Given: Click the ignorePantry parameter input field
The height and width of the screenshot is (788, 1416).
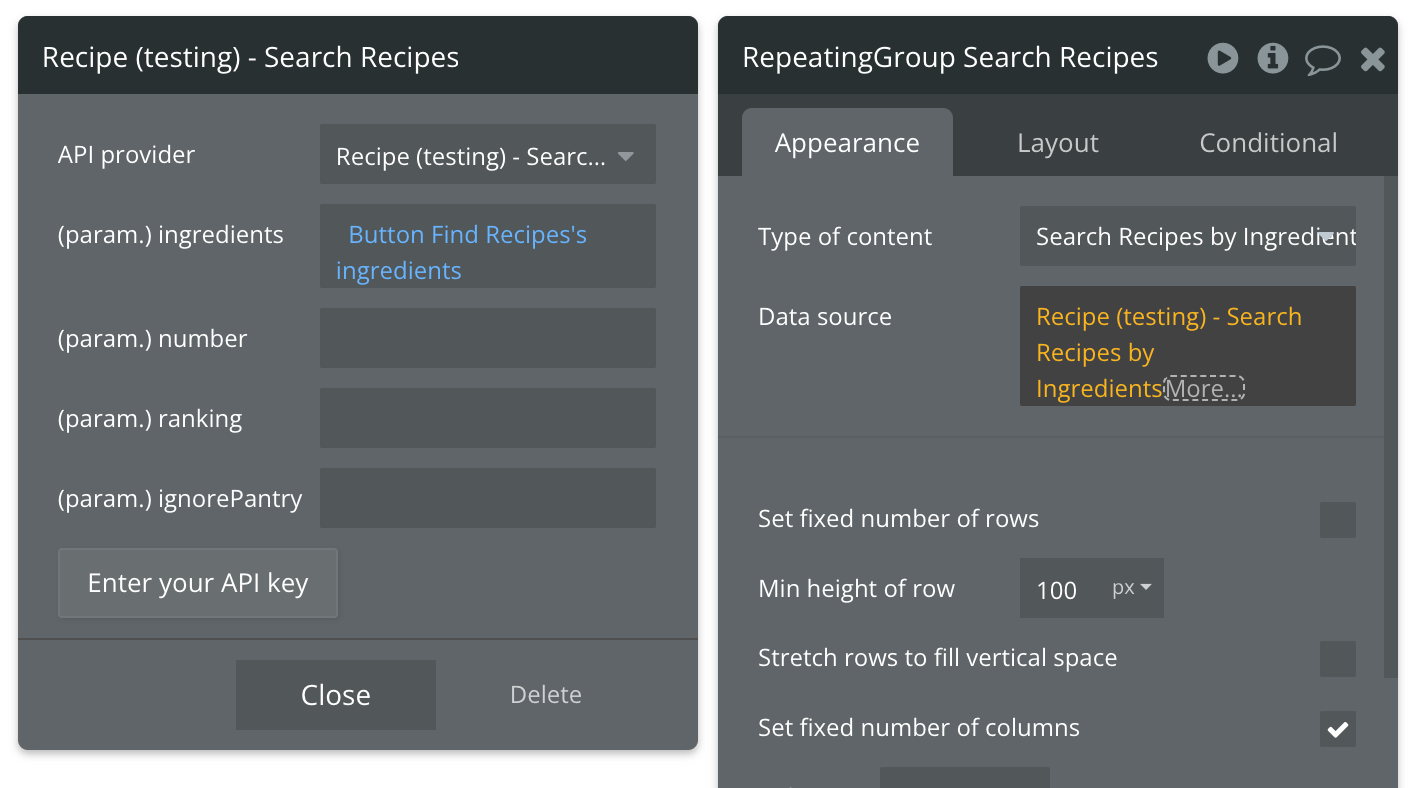Looking at the screenshot, I should tap(487, 498).
